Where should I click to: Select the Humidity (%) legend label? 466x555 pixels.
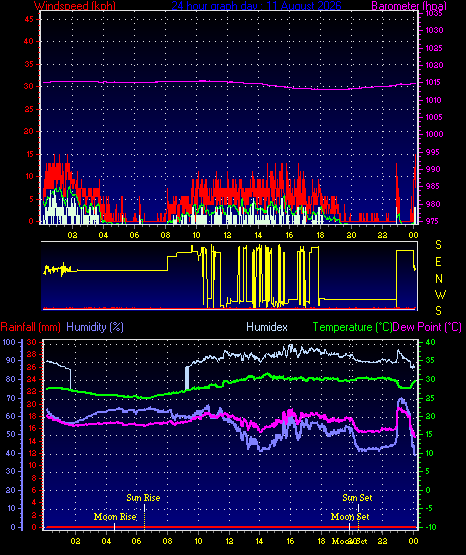point(95,327)
